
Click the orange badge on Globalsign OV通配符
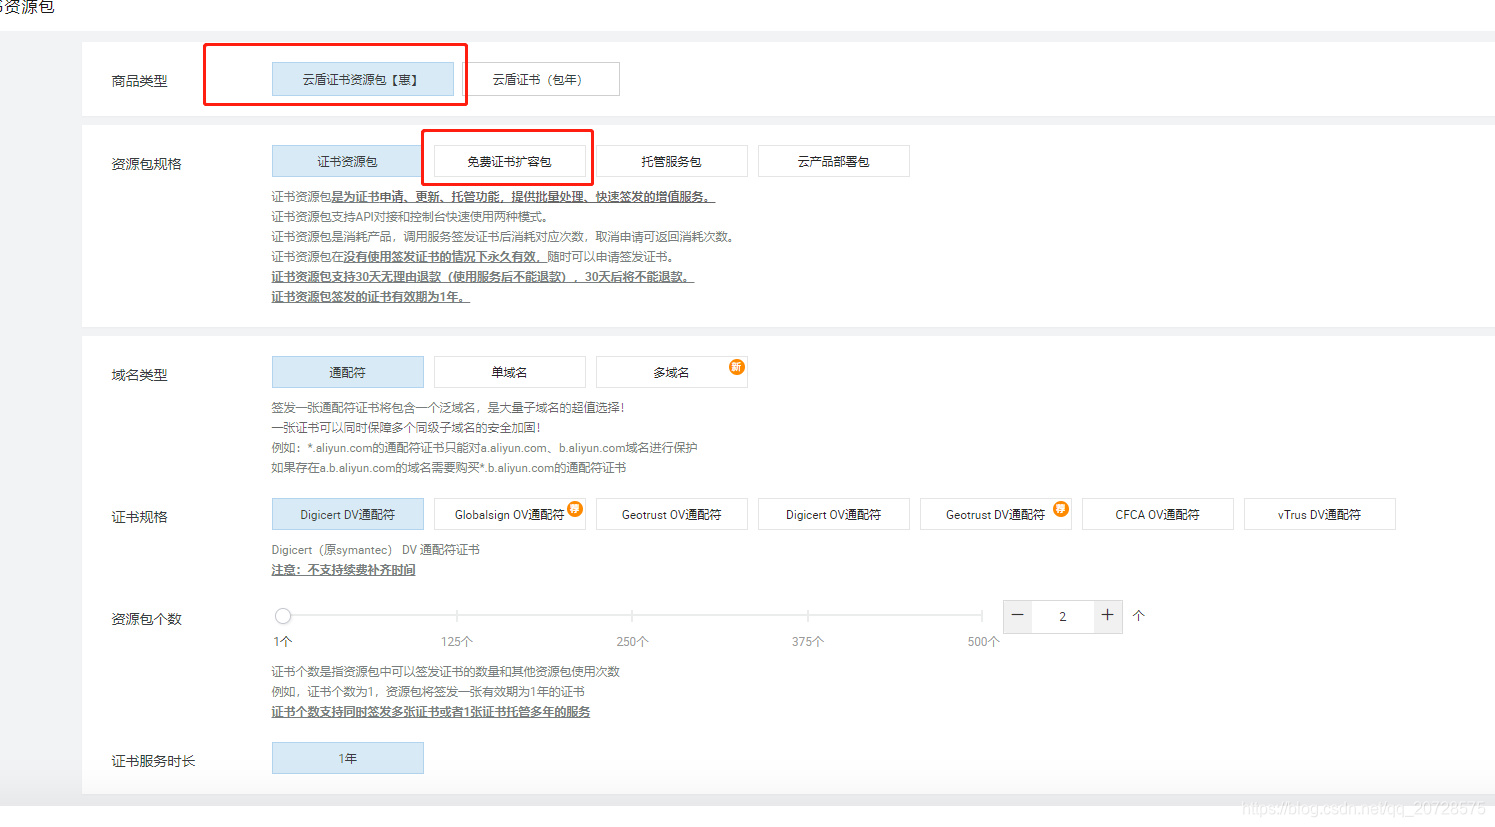pos(575,509)
